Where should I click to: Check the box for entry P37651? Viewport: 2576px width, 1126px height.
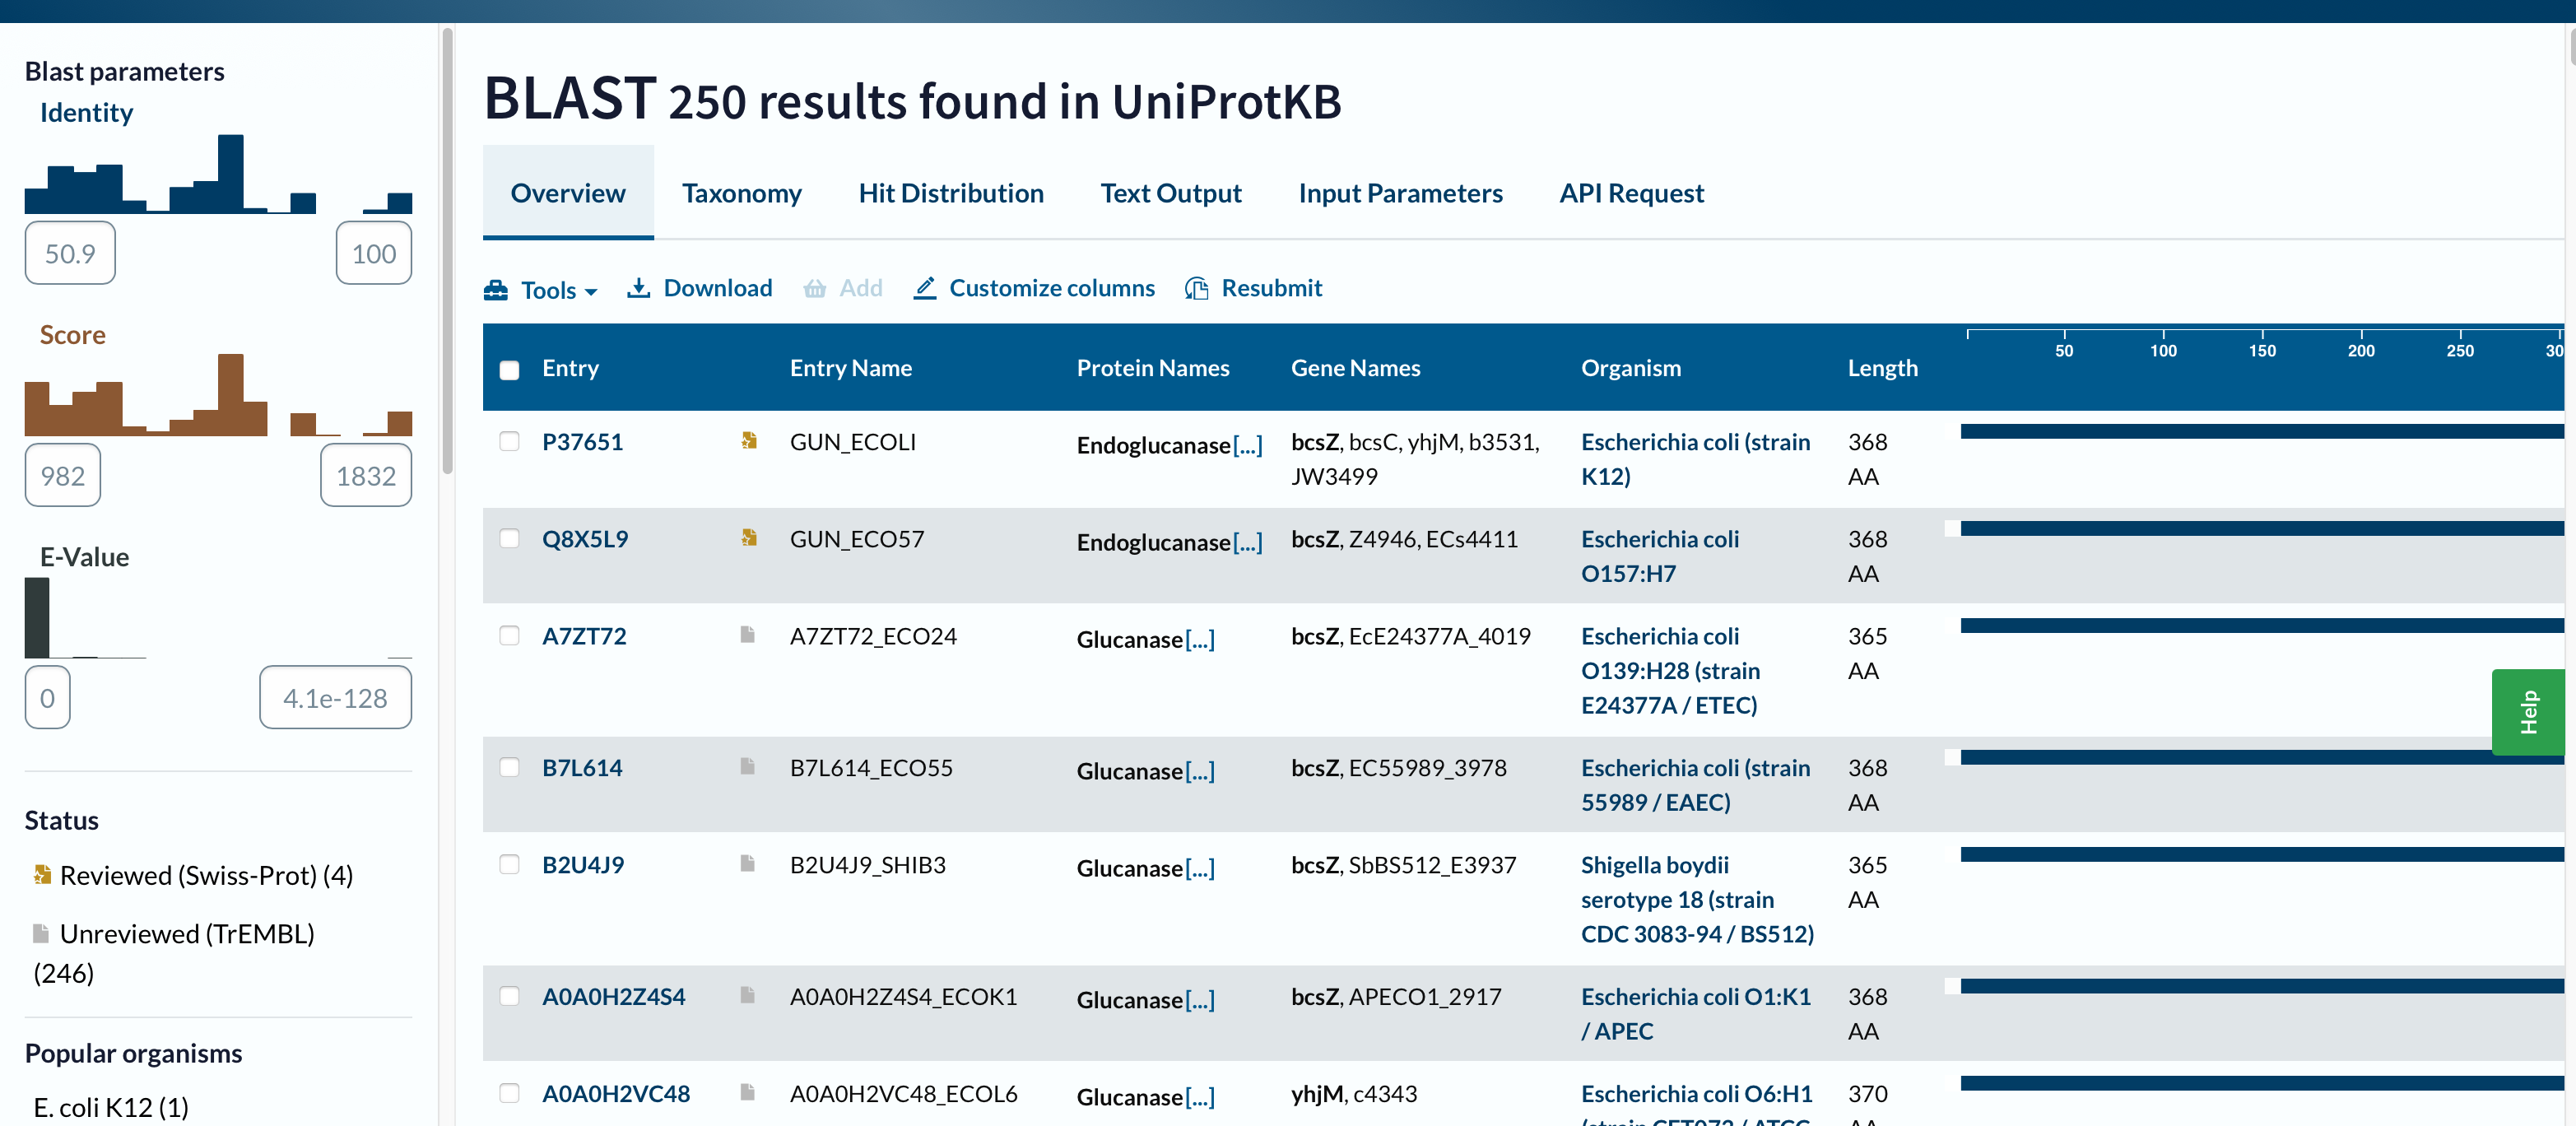(509, 441)
